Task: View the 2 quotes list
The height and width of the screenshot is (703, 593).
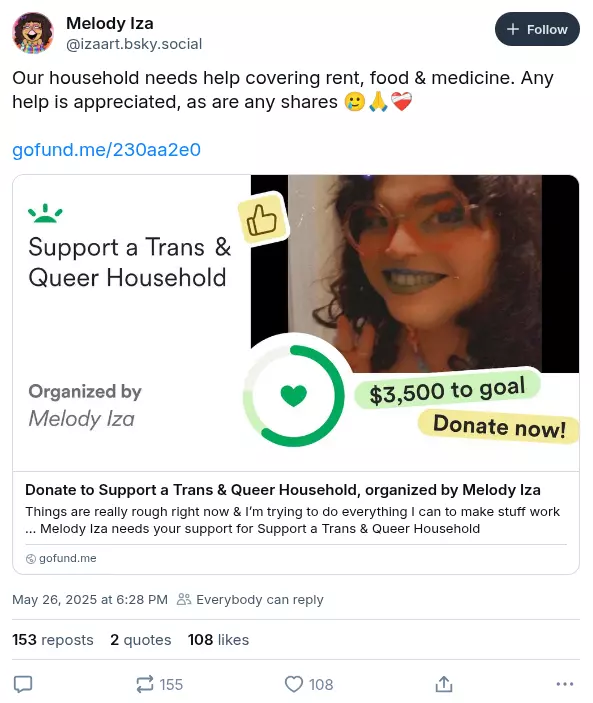Action: (x=141, y=639)
